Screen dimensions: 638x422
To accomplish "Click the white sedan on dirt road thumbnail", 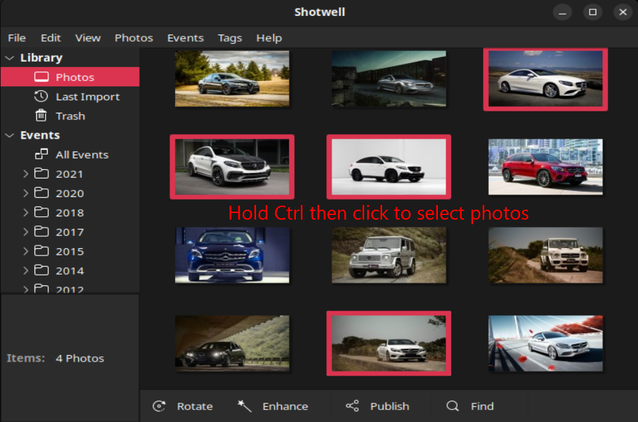I will 389,343.
